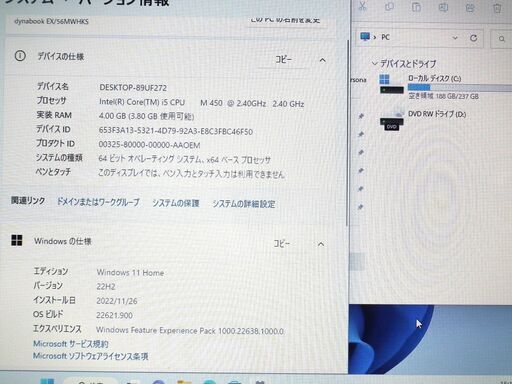
Task: Click the Copy icon in File Explorer toolbar
Action: (389, 7)
